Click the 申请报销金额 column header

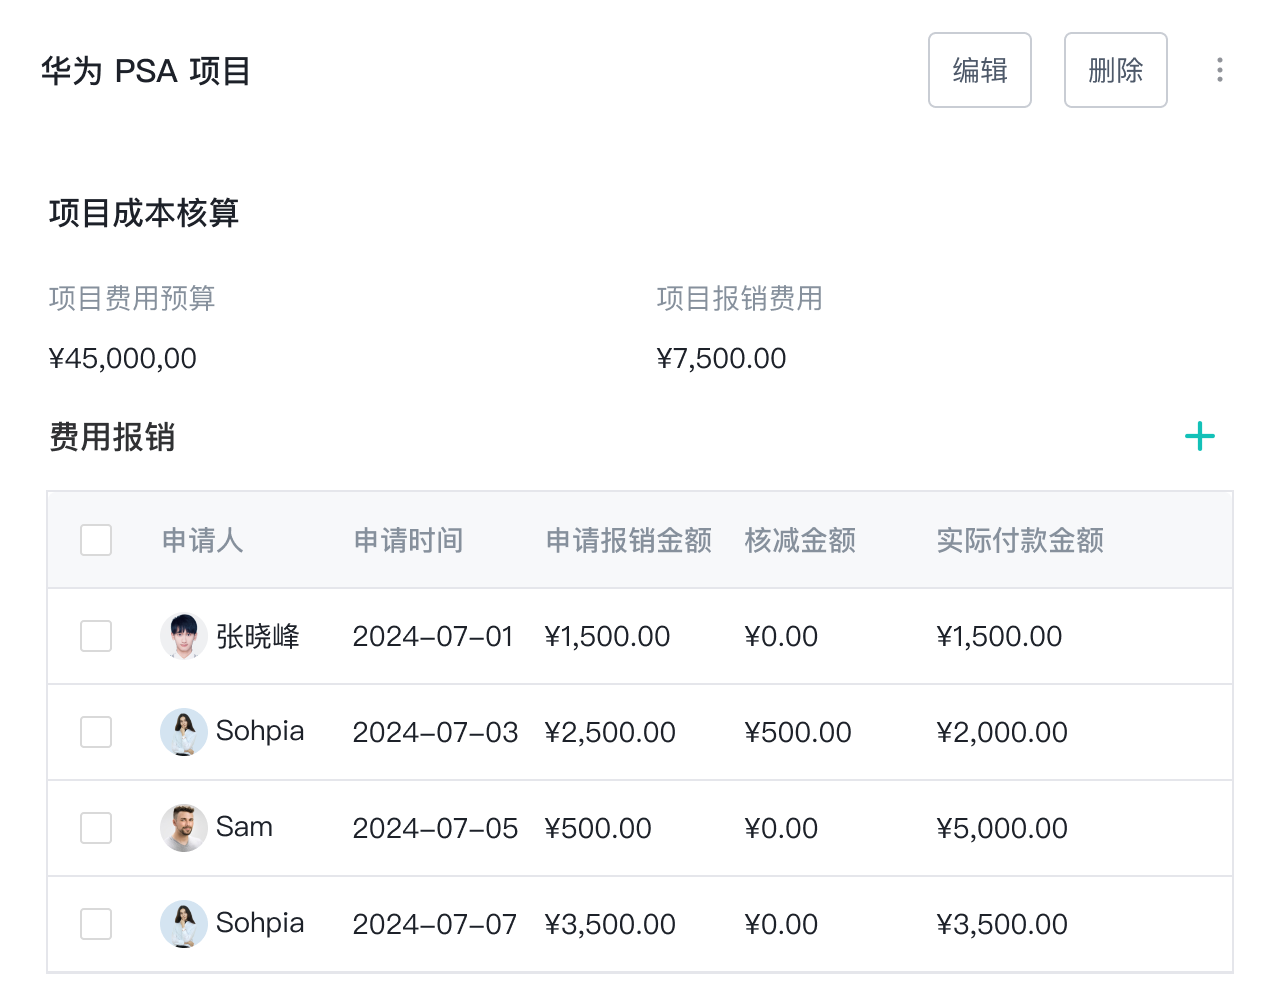(x=628, y=541)
